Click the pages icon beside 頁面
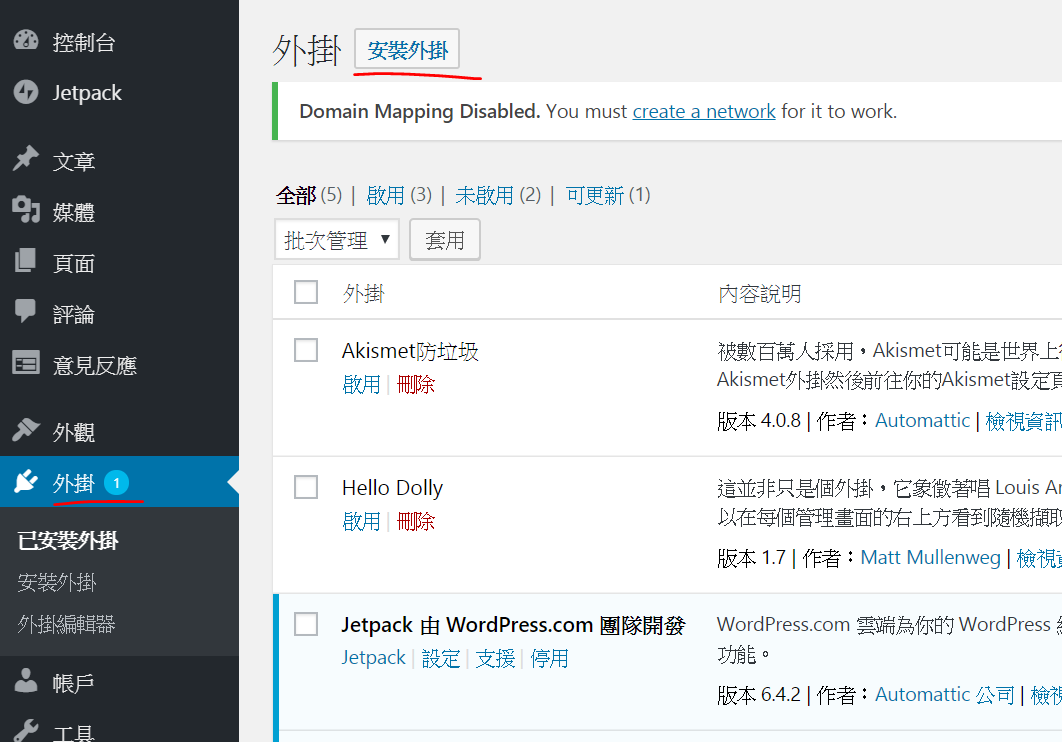The height and width of the screenshot is (742, 1062). pyautogui.click(x=25, y=261)
